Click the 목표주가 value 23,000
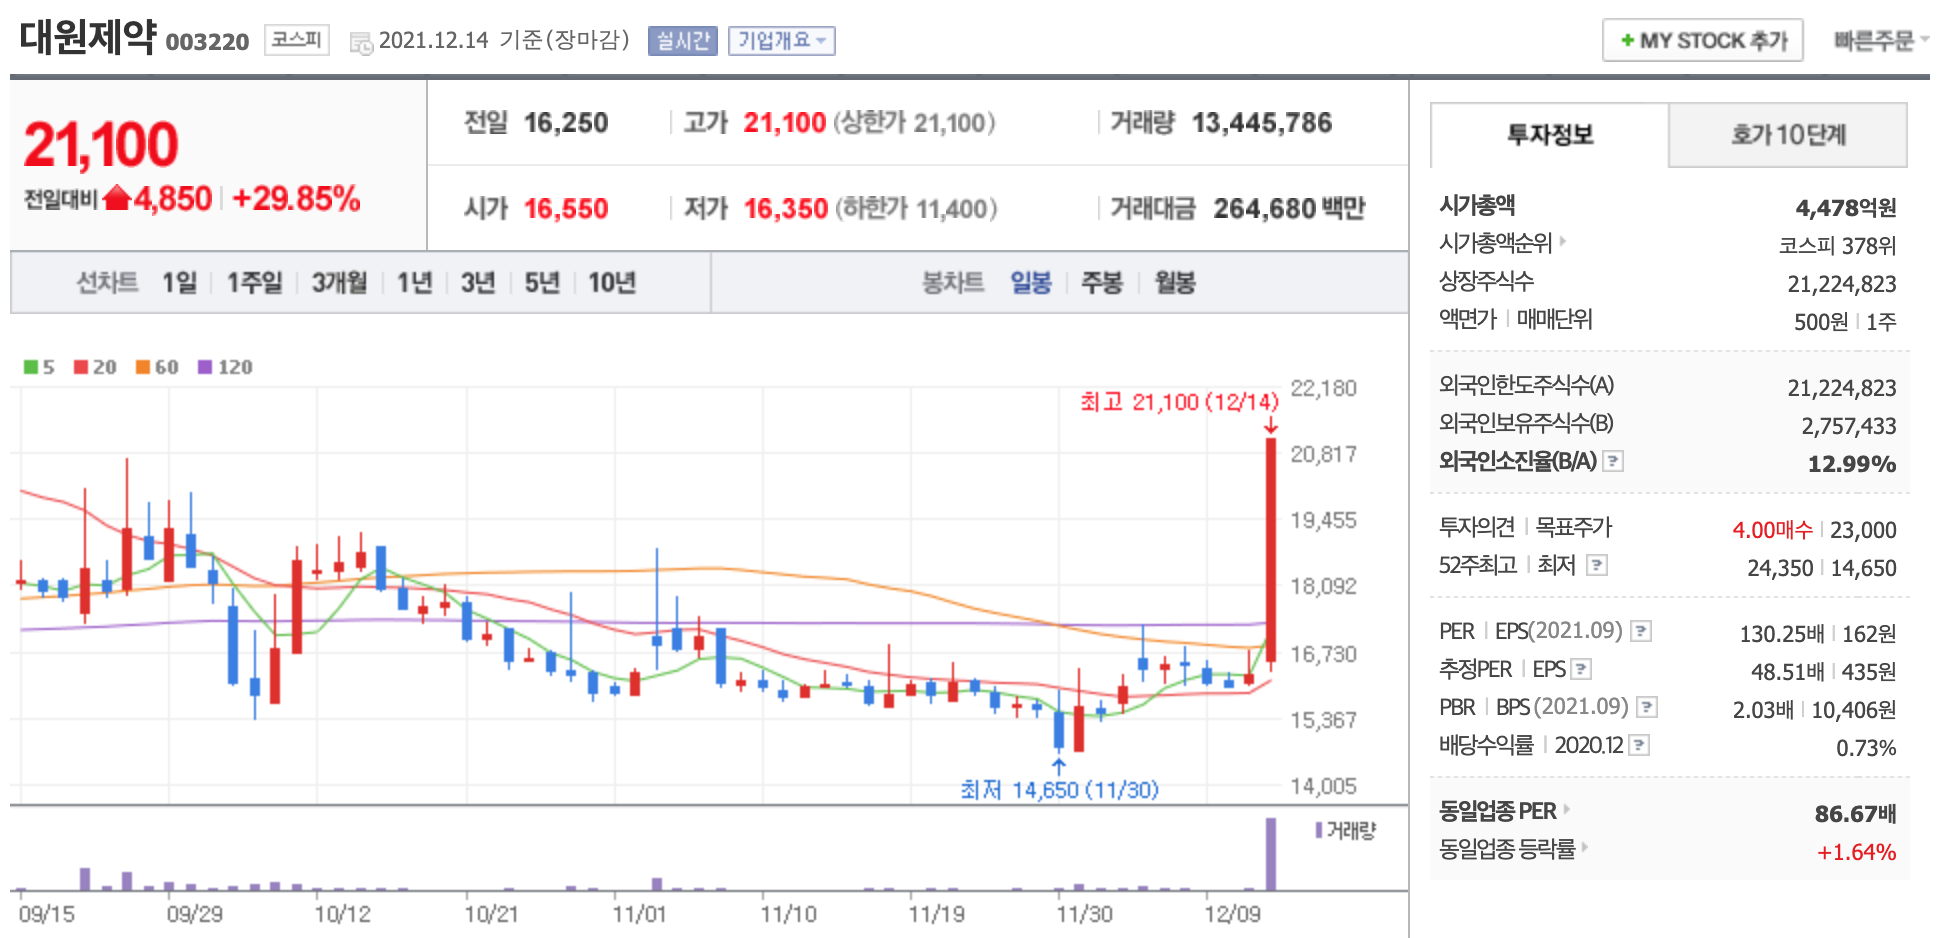The height and width of the screenshot is (938, 1938). click(1863, 530)
